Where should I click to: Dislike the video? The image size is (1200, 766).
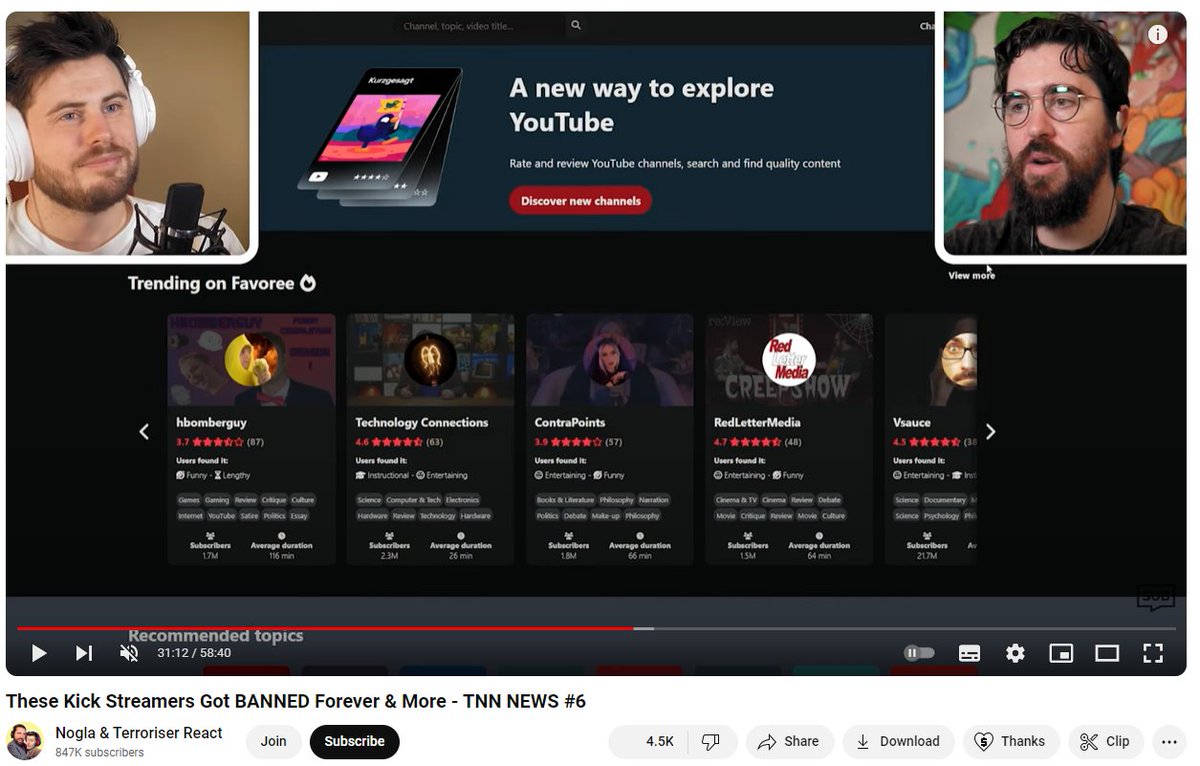pyautogui.click(x=711, y=741)
